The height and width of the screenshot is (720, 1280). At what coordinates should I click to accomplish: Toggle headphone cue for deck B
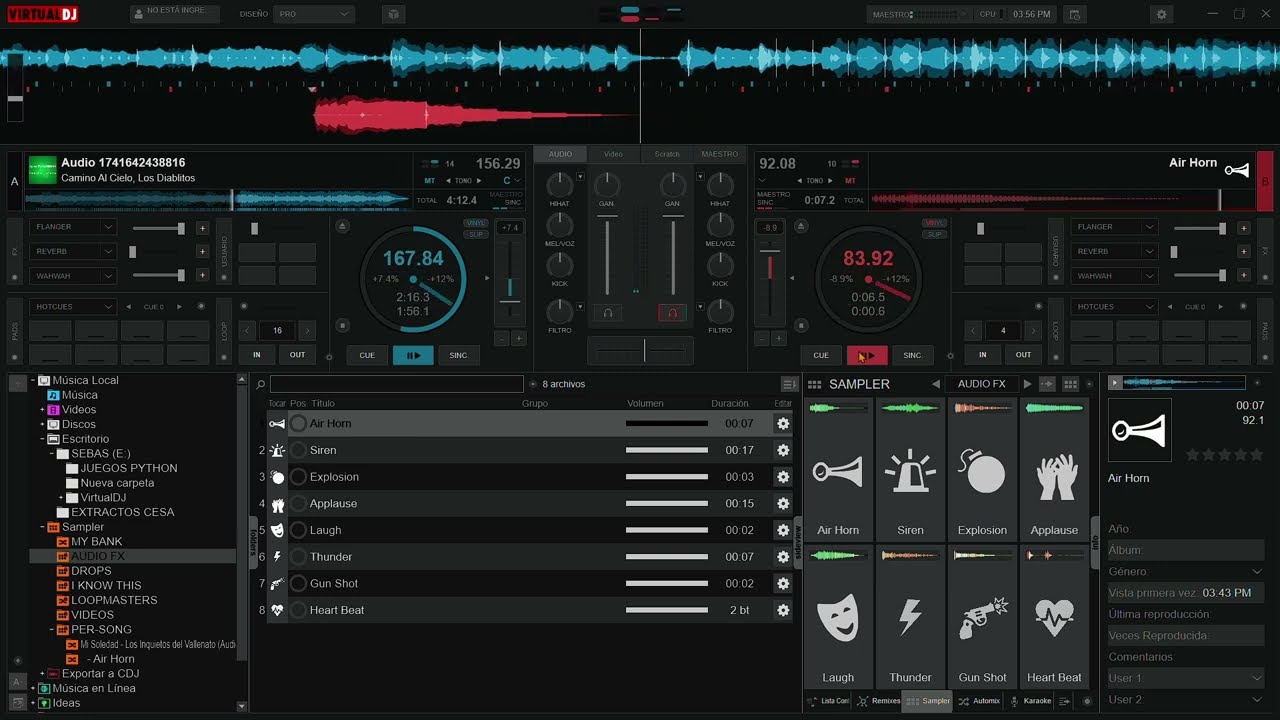coord(672,313)
